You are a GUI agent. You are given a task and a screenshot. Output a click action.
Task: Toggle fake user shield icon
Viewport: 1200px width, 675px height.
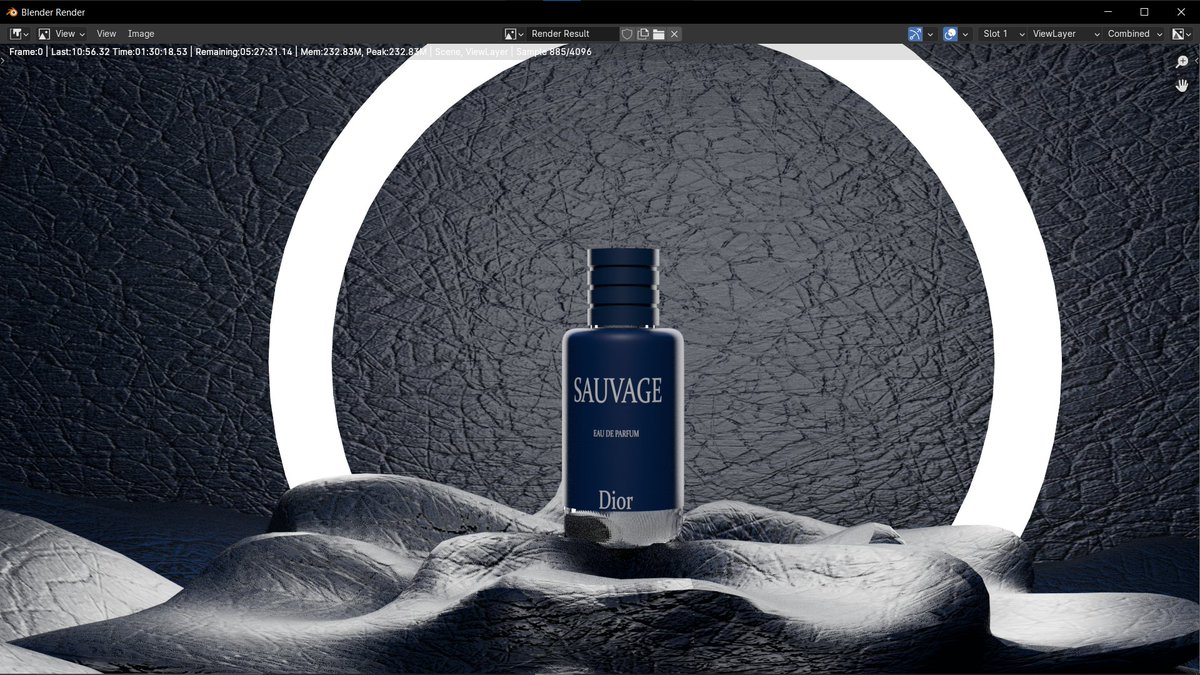point(627,34)
